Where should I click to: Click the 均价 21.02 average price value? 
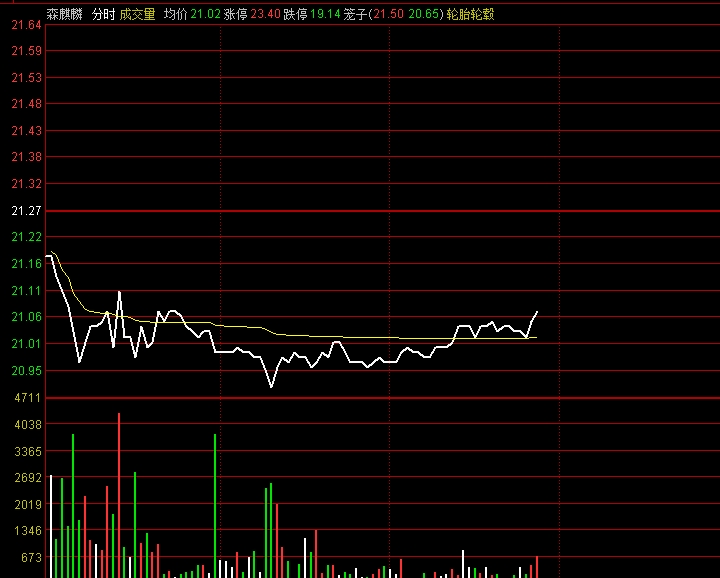[205, 14]
